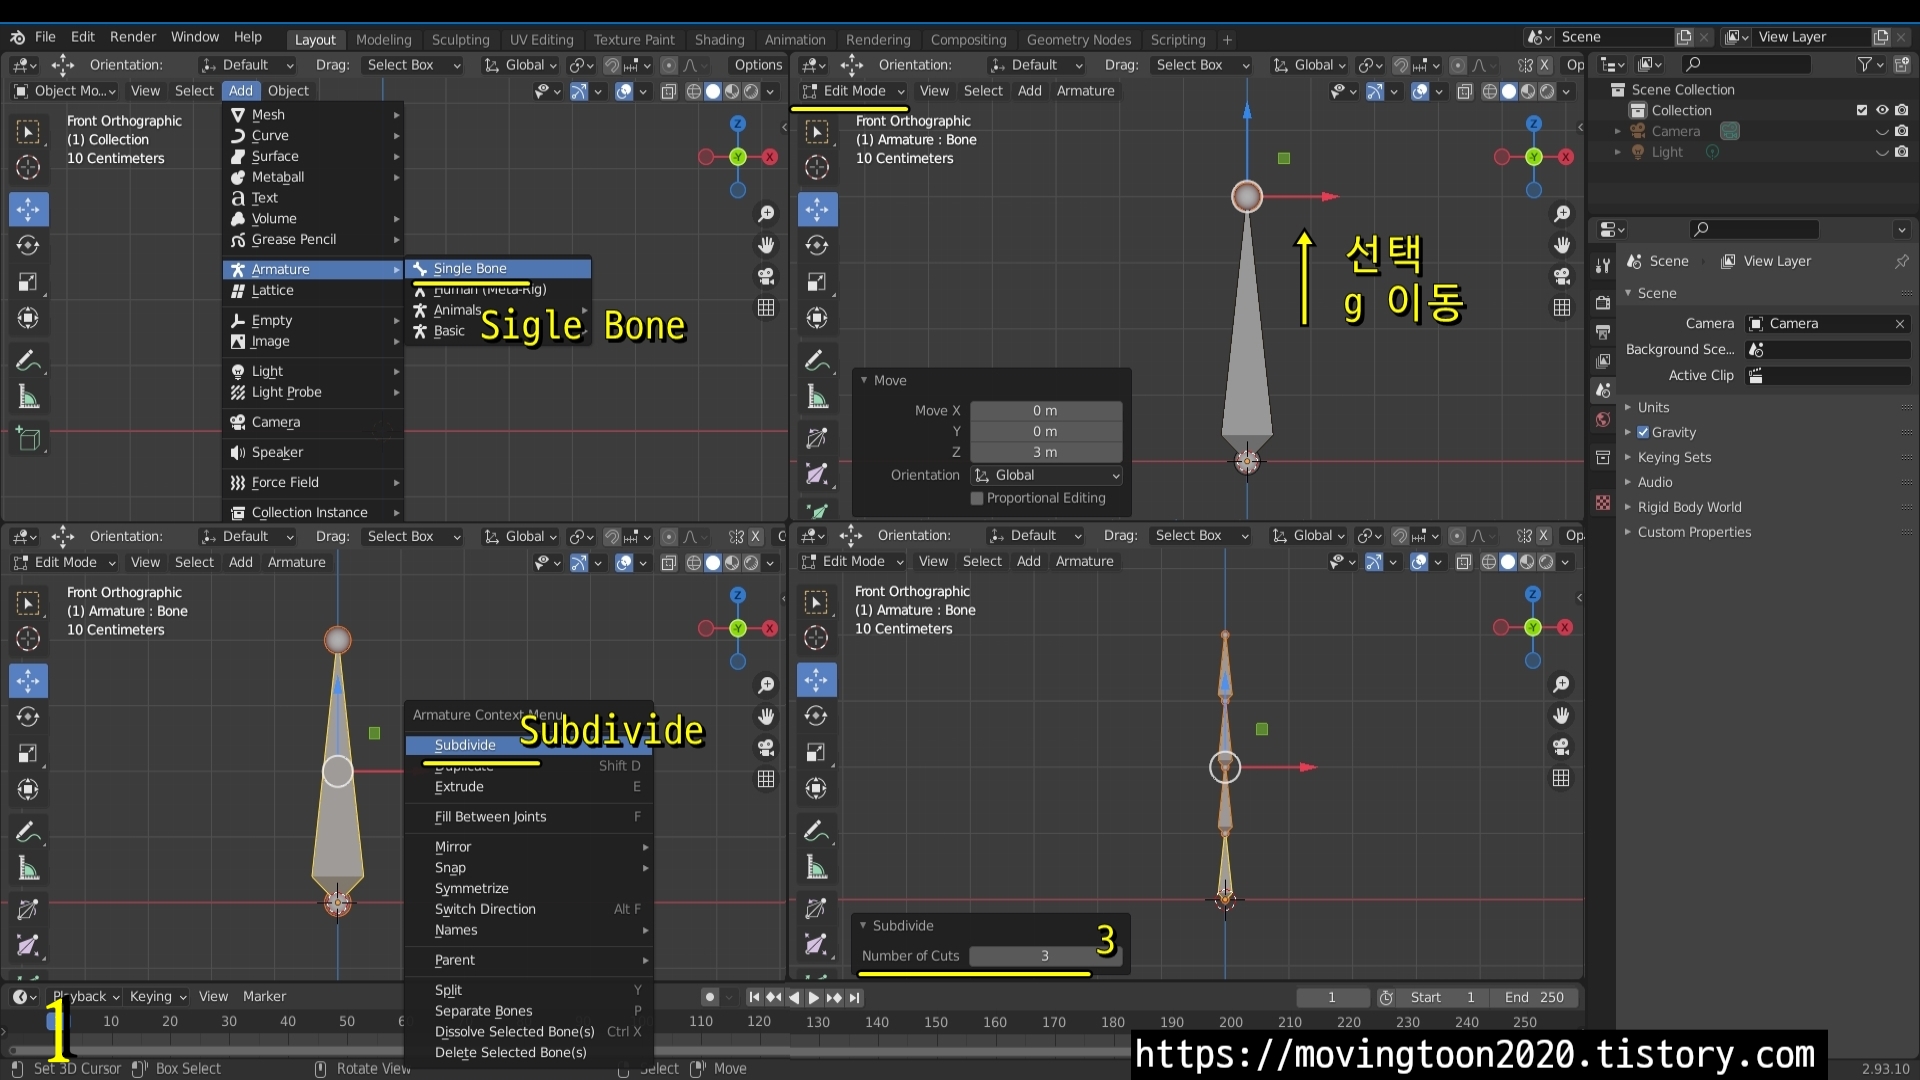Viewport: 1920px width, 1080px height.
Task: Open the Object Mode dropdown
Action: tap(65, 90)
